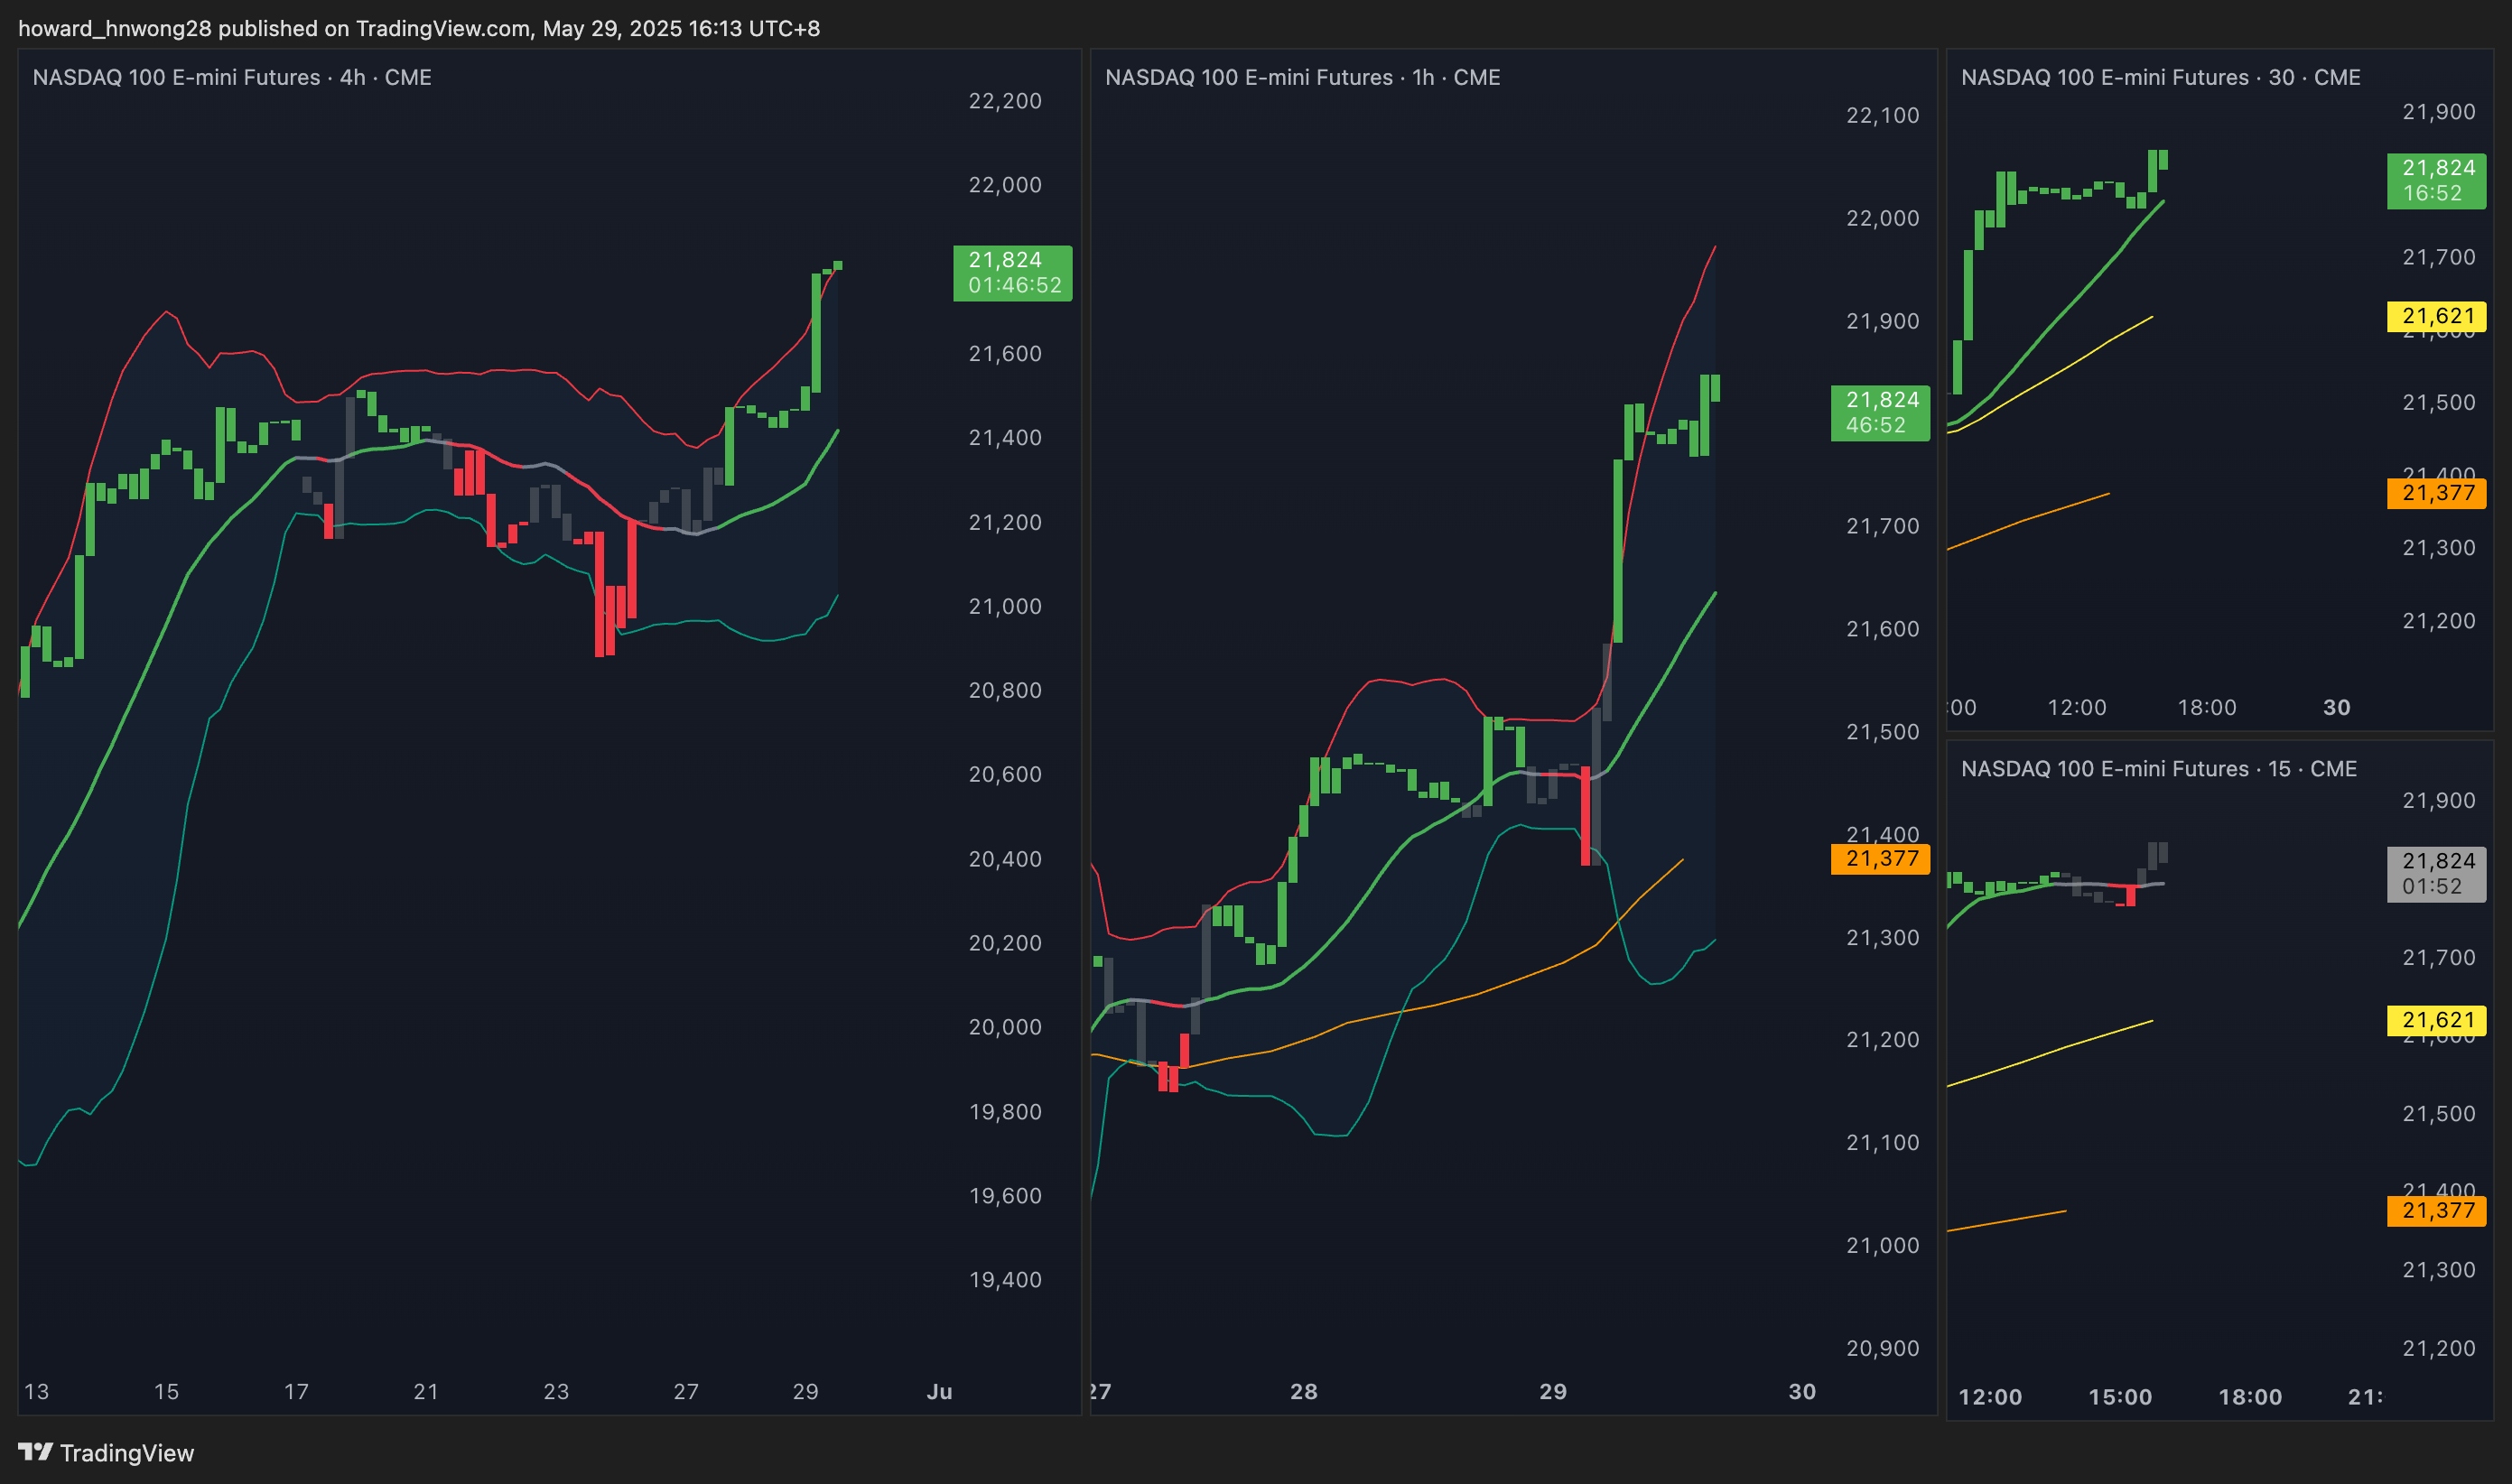Click yellow 21,621 label on 15-minute chart
This screenshot has height=1484, width=2512.
(x=2436, y=1020)
